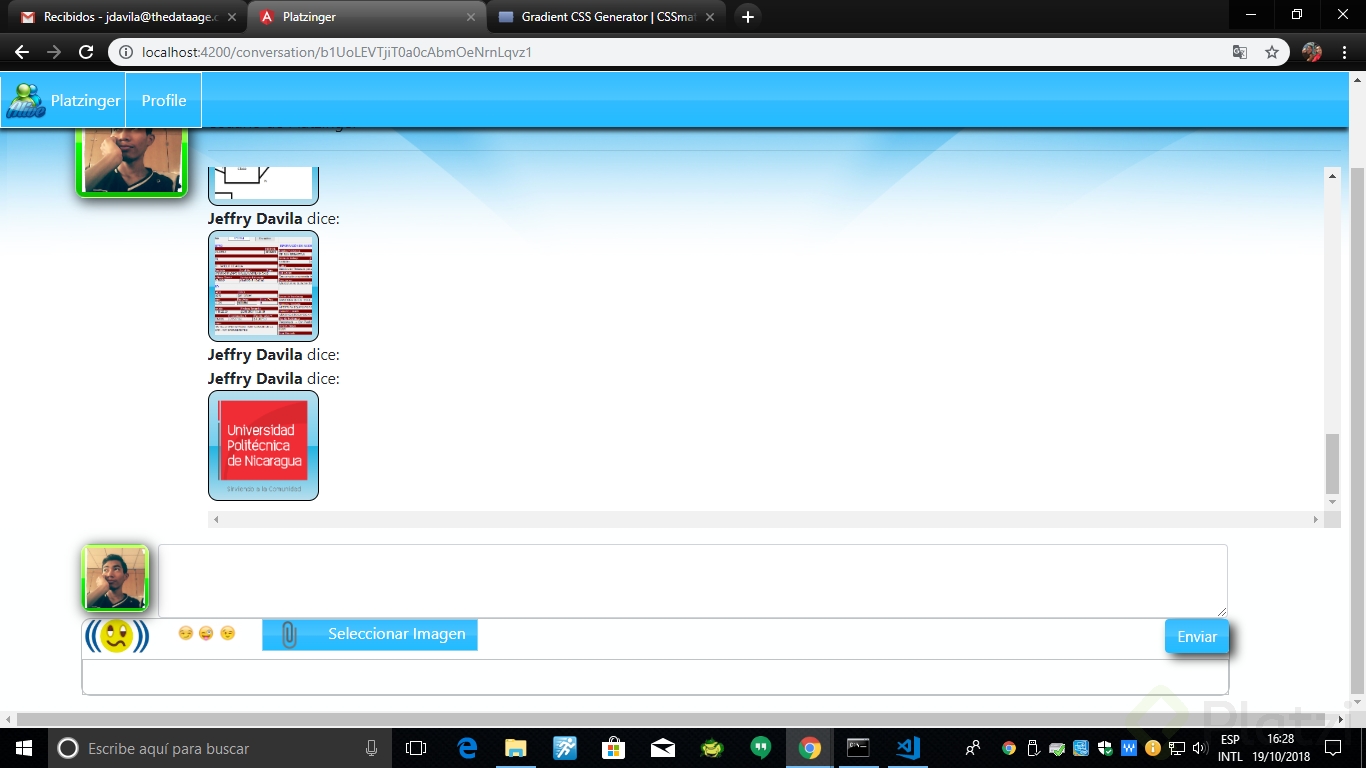Image resolution: width=1366 pixels, height=768 pixels.
Task: Click the contact avatar at the conversation top
Action: click(x=132, y=161)
